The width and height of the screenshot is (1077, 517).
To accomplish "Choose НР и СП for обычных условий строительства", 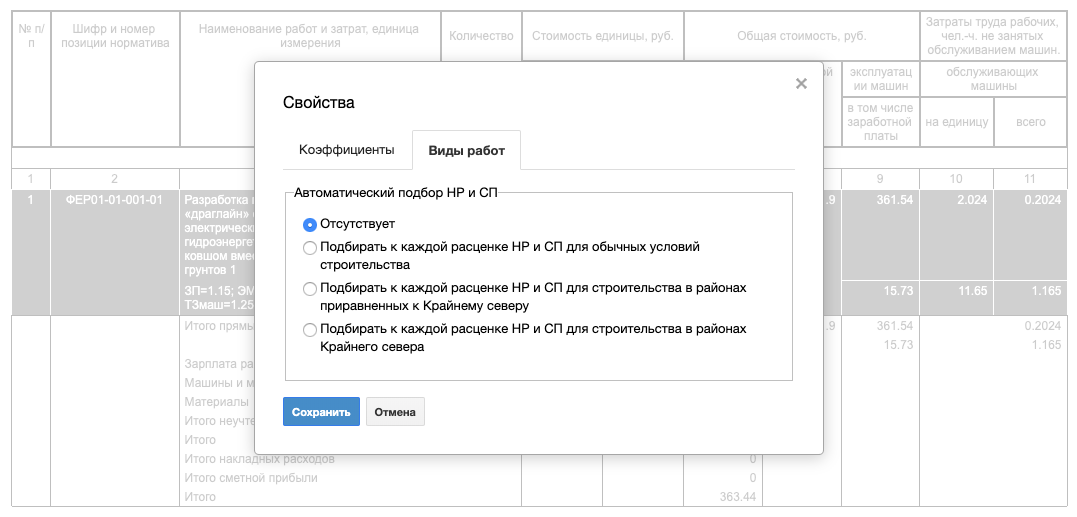I will (x=310, y=247).
